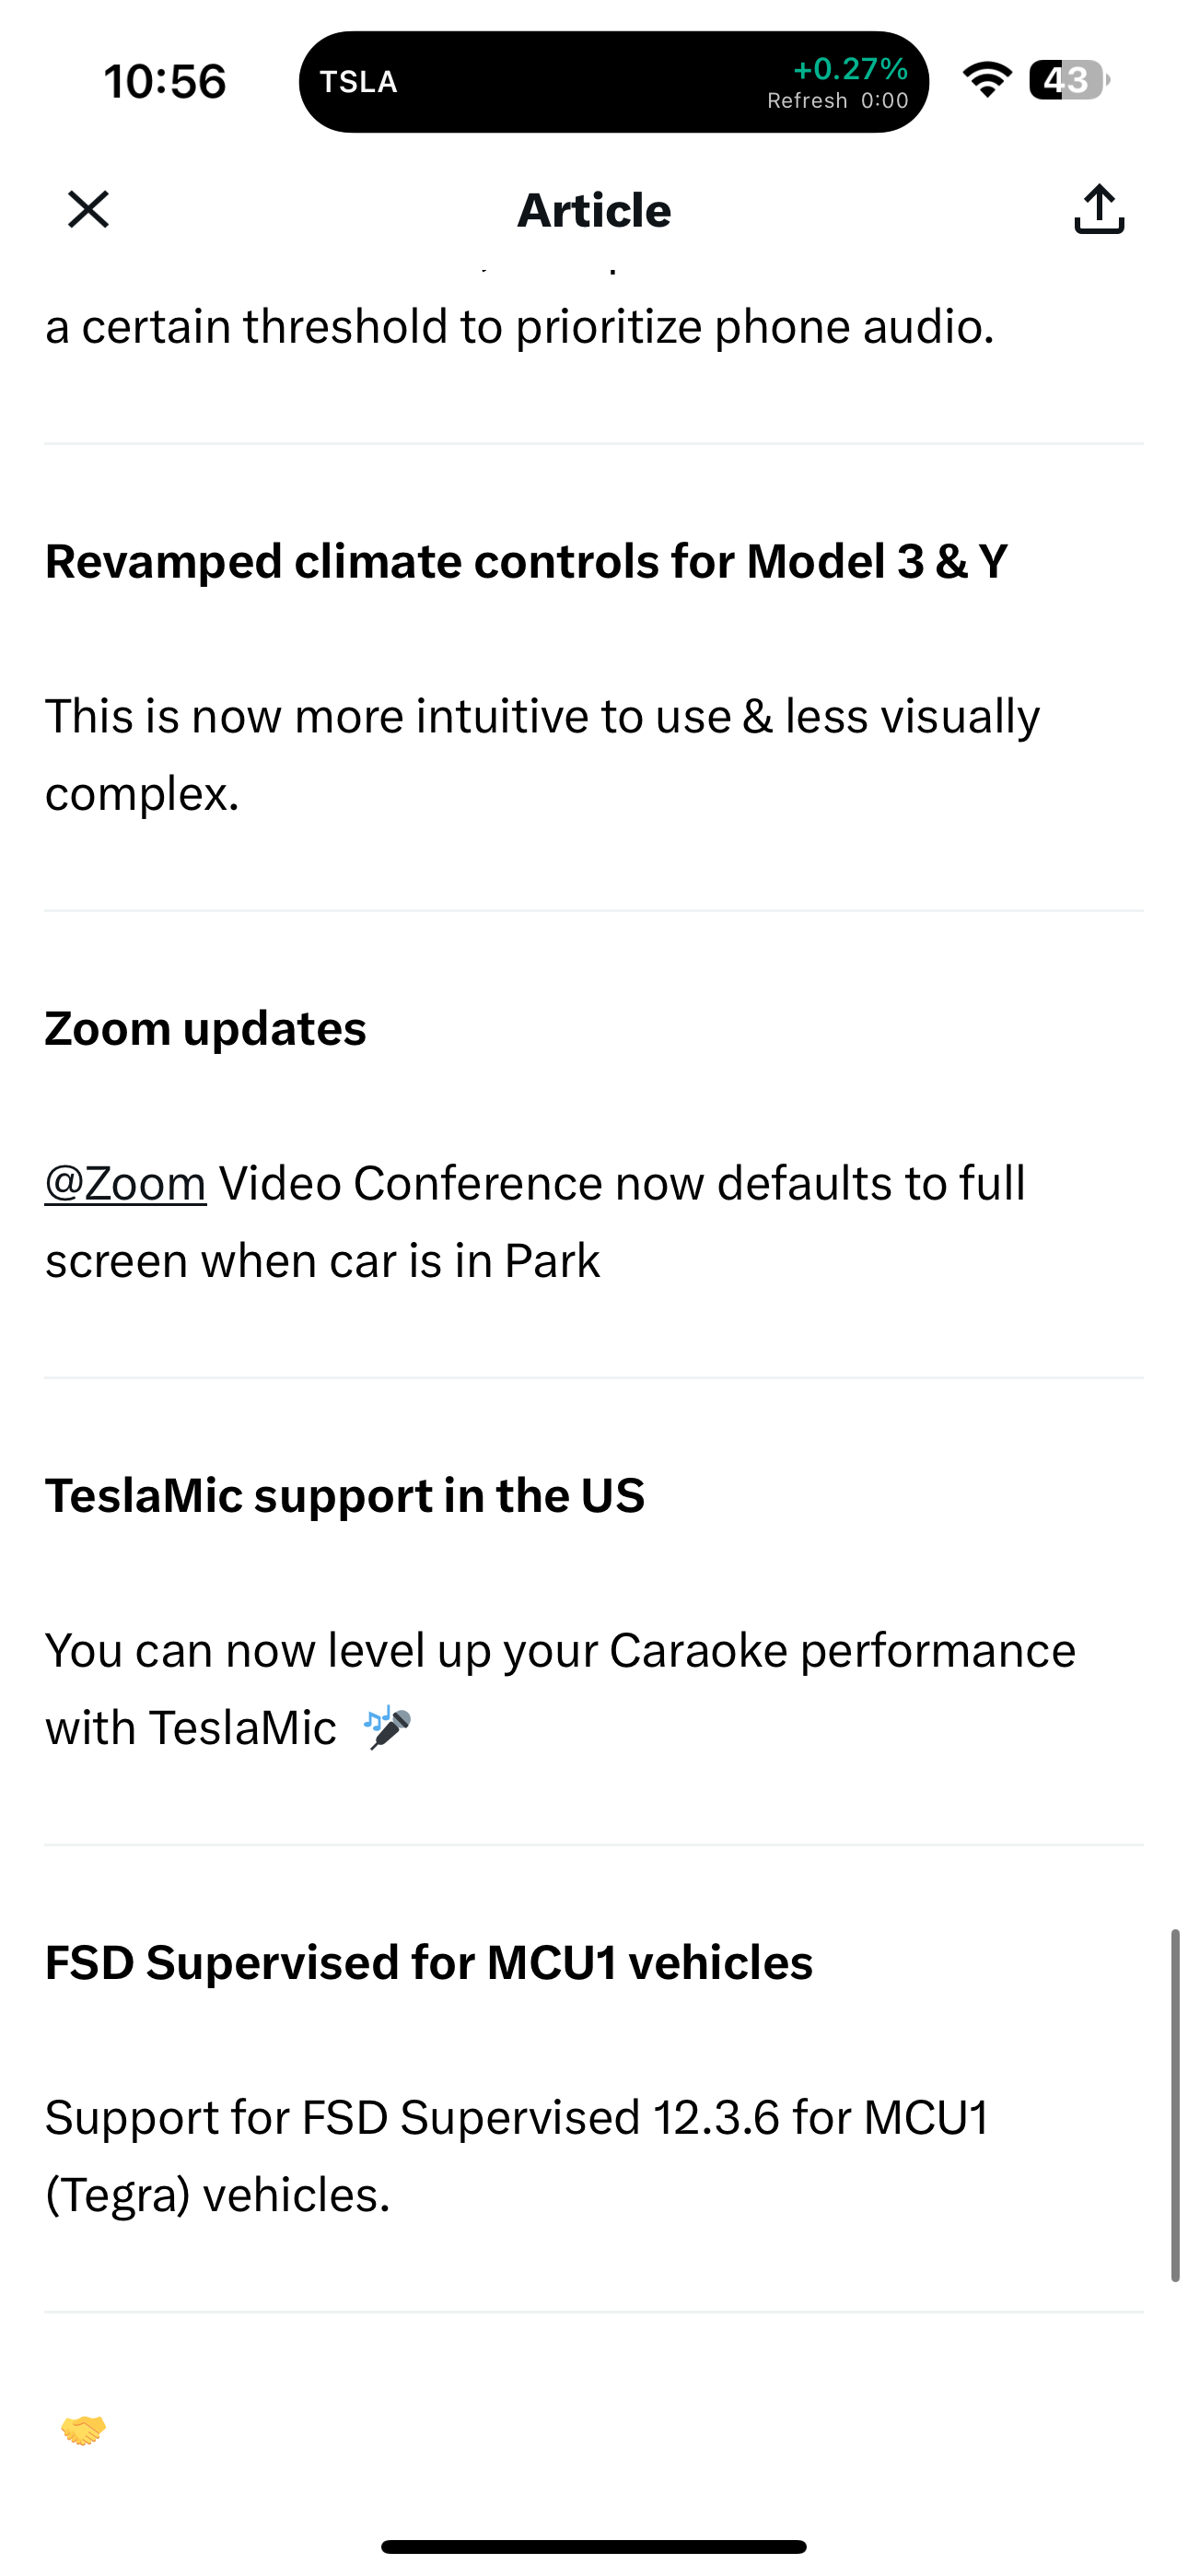1188x2576 pixels.
Task: Click the vertical scrollbar on the right edge
Action: pyautogui.click(x=1175, y=2105)
